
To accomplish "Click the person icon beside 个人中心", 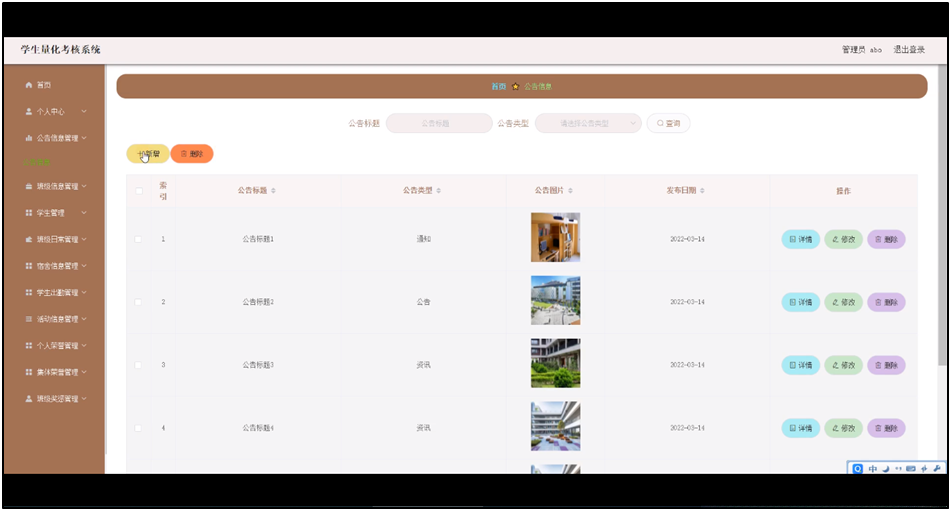I will [x=29, y=112].
